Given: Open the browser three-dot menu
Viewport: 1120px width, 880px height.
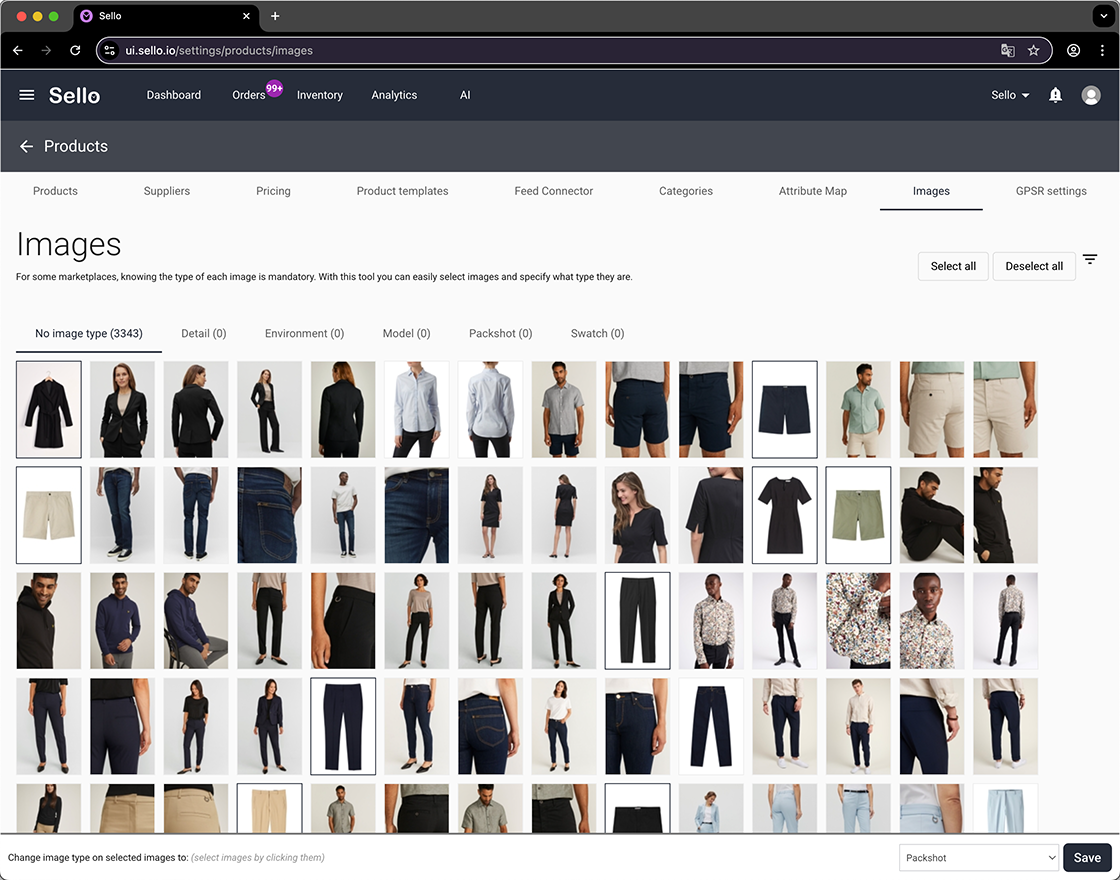Looking at the screenshot, I should [1103, 50].
